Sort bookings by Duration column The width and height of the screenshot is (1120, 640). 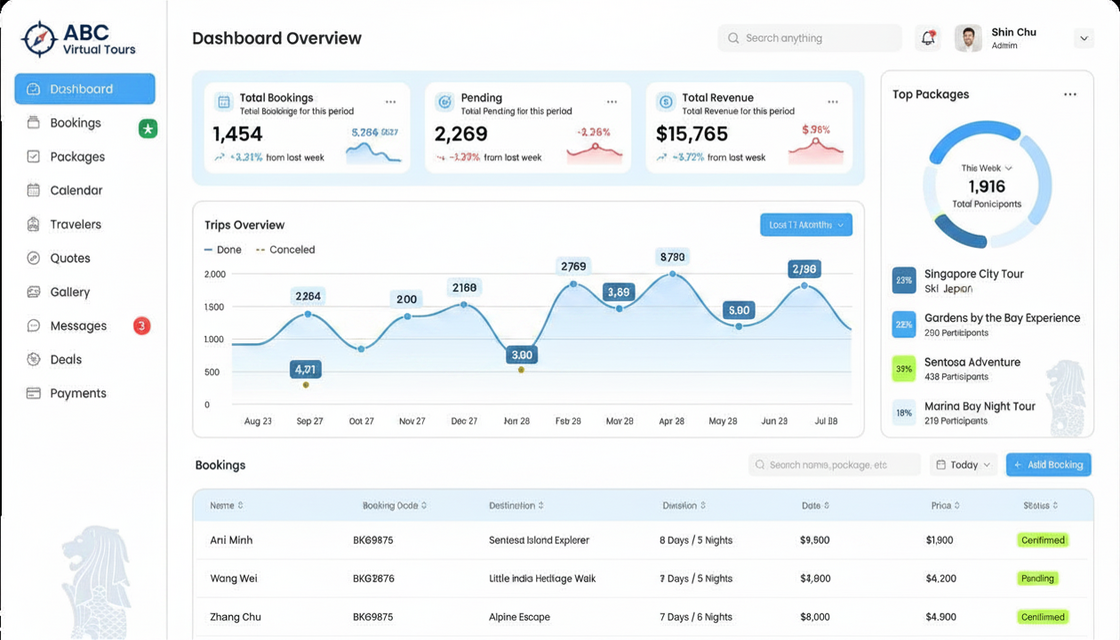[x=684, y=505]
